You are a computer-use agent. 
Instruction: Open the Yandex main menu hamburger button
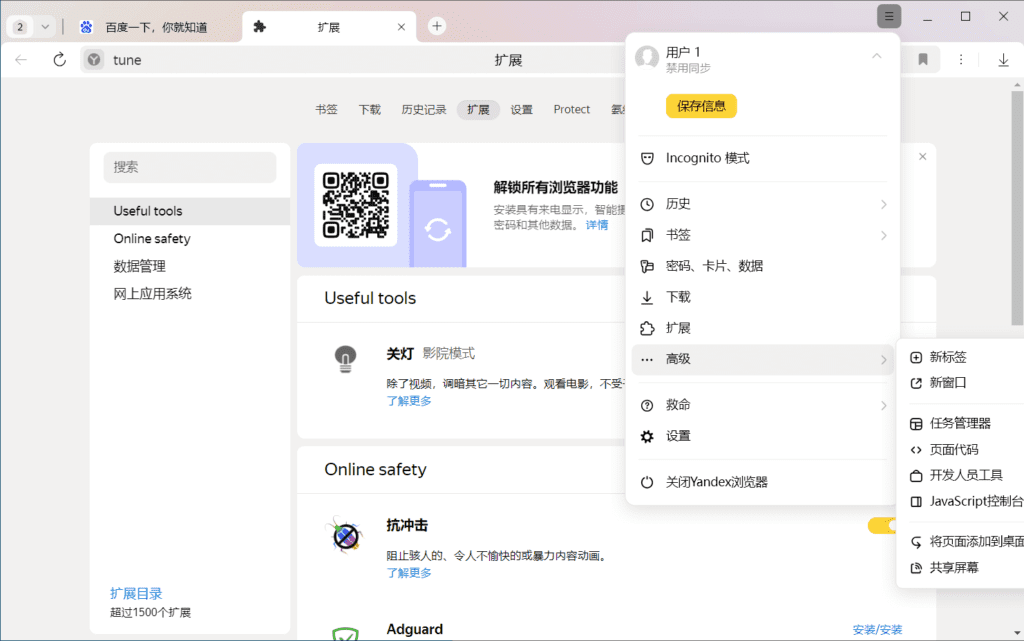pos(889,16)
